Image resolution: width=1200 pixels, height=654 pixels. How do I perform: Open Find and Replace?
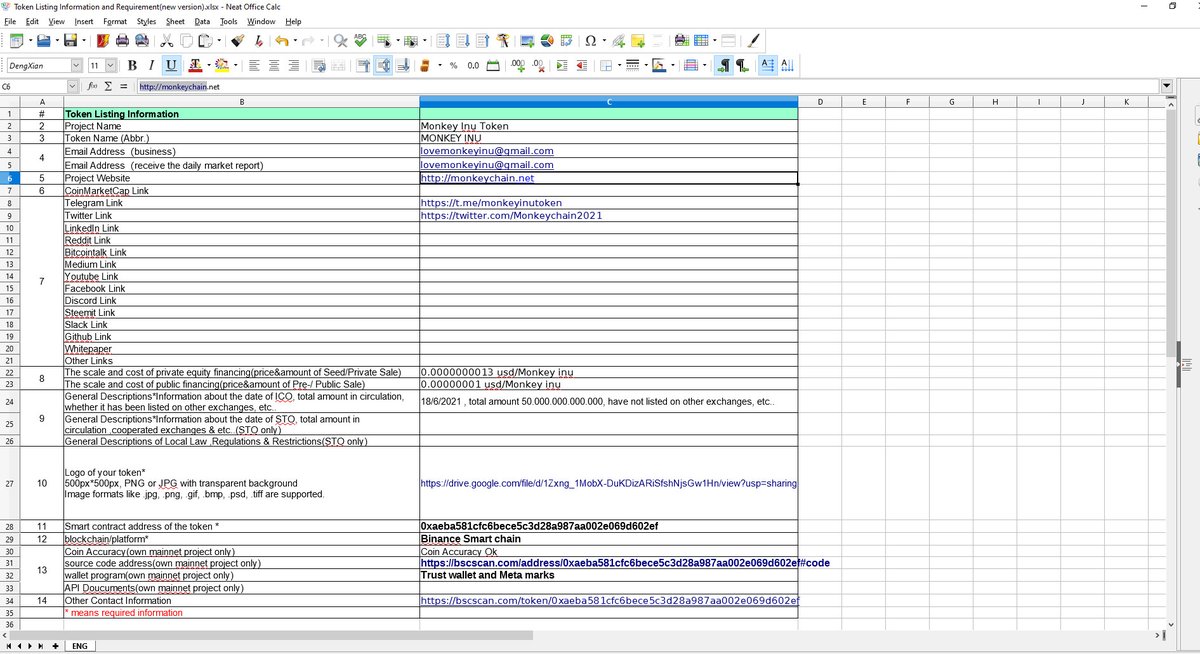341,41
